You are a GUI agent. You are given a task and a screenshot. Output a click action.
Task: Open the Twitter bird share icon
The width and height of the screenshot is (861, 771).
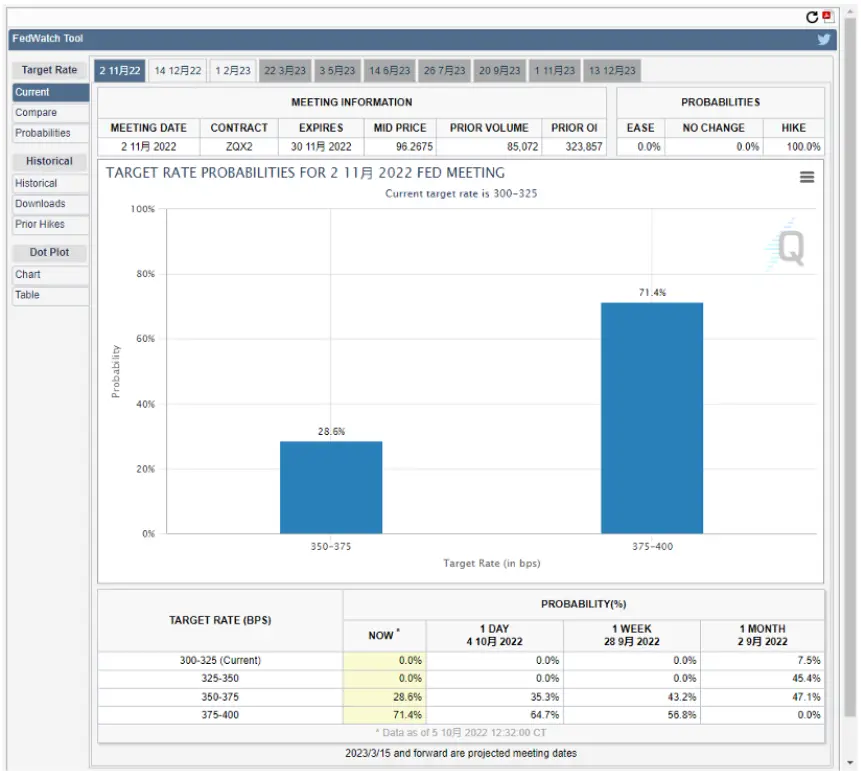coord(824,39)
